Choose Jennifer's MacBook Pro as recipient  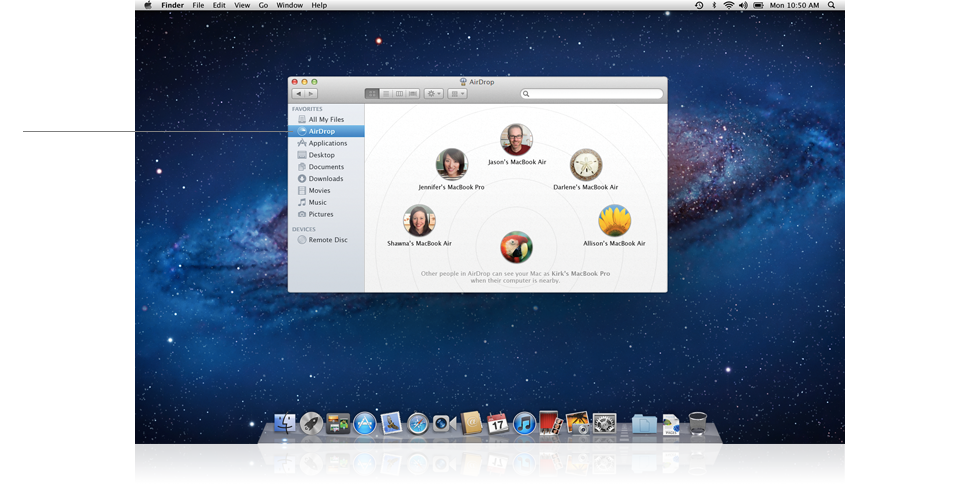click(x=452, y=164)
